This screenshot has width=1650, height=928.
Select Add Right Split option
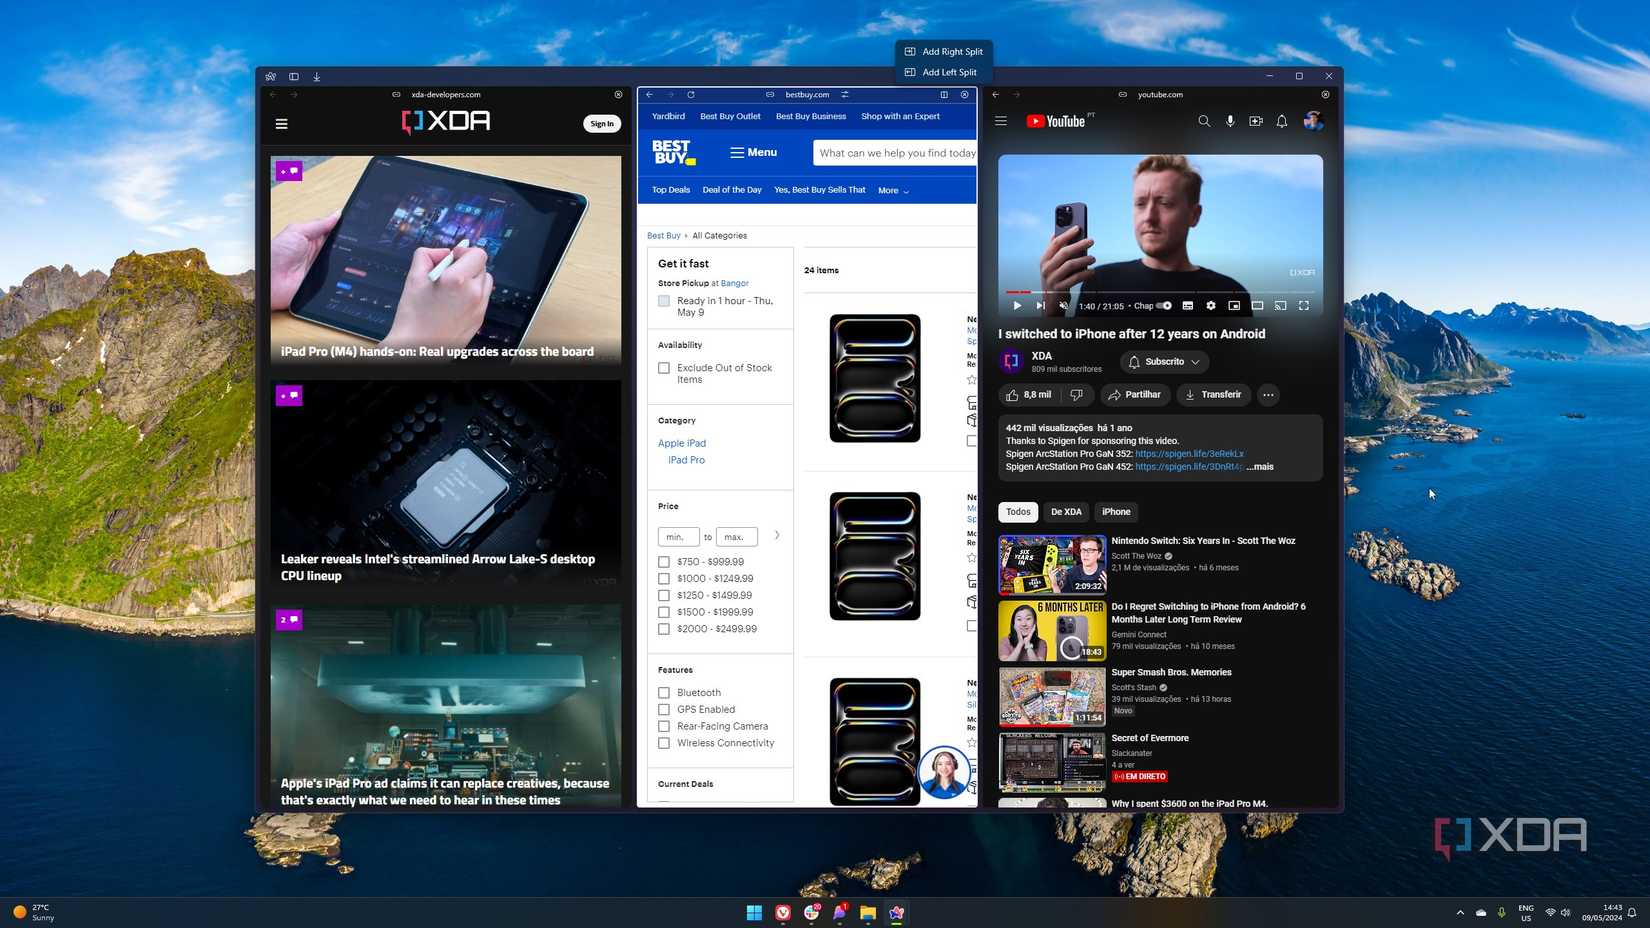[x=943, y=52]
